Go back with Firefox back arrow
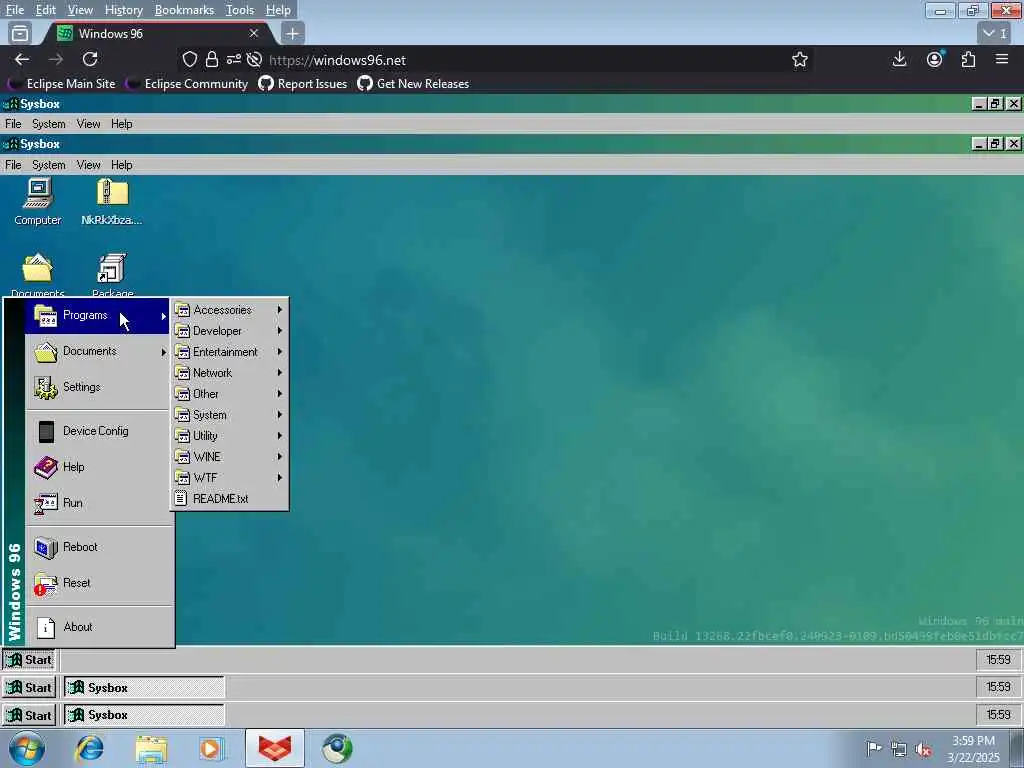 tap(22, 59)
